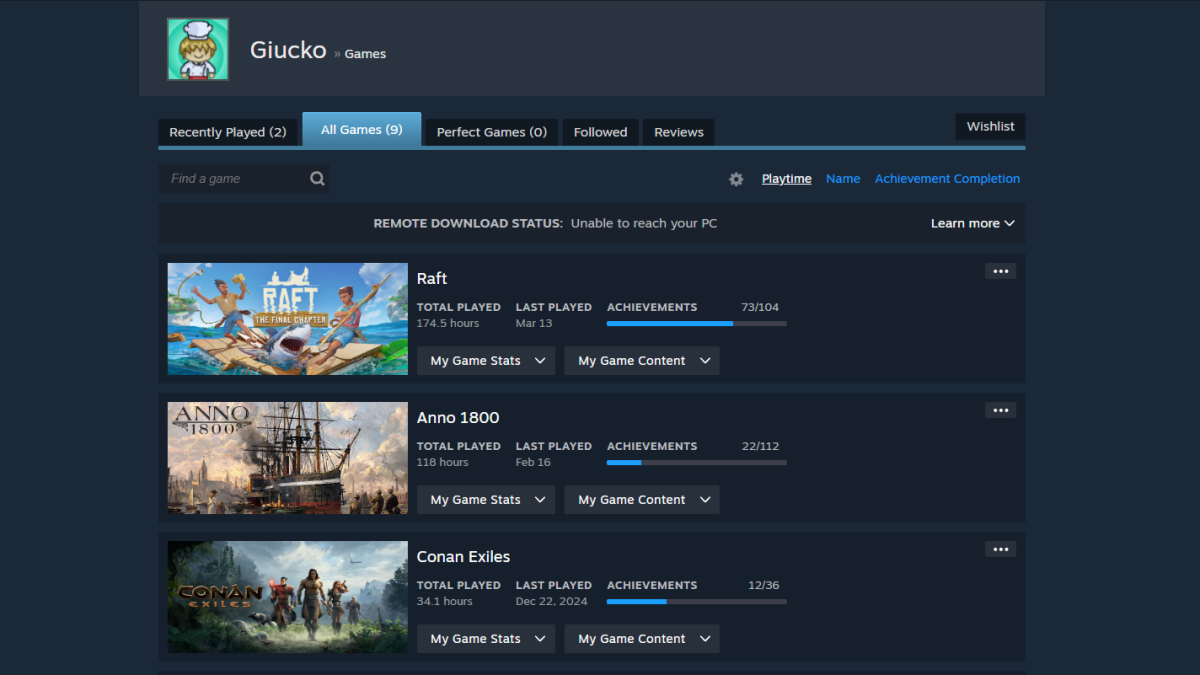Click the Dec 22, 2024 last played date
Image resolution: width=1200 pixels, height=675 pixels.
coord(553,602)
